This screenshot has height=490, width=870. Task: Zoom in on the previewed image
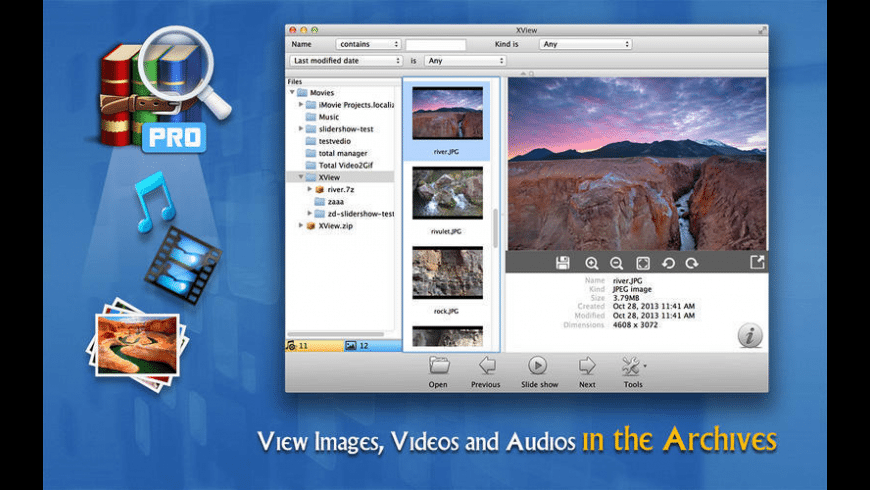point(591,263)
